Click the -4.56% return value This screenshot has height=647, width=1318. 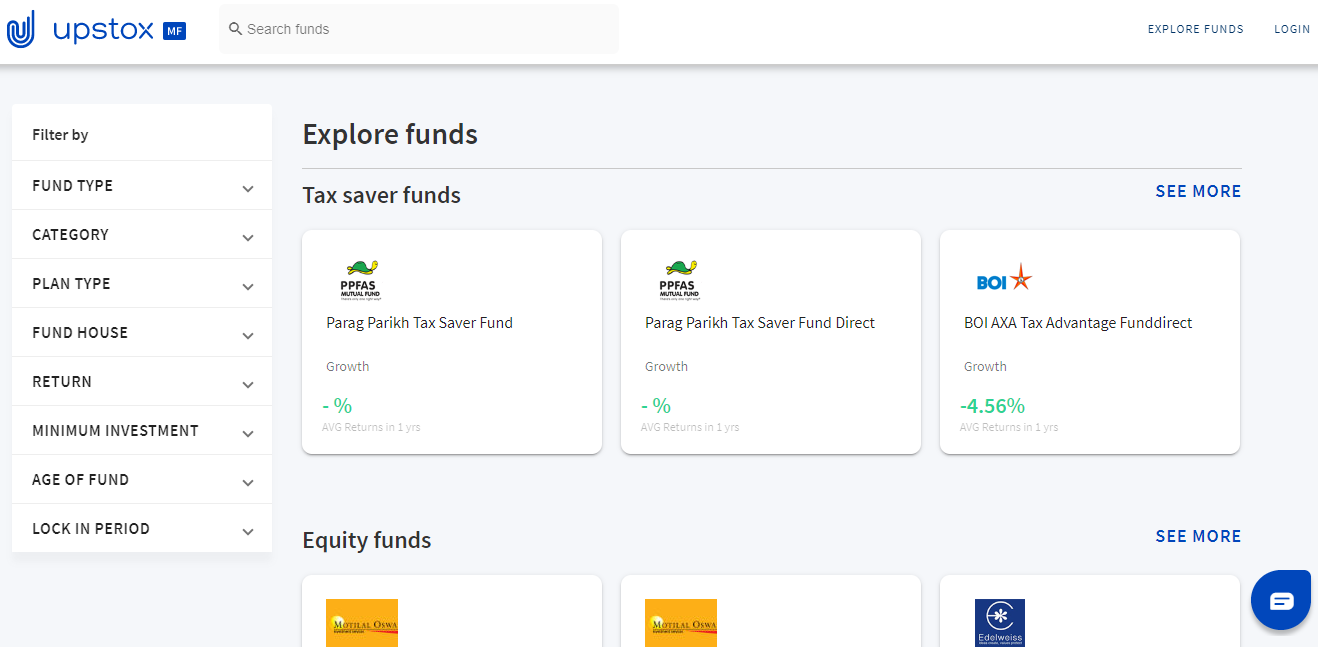(x=992, y=405)
